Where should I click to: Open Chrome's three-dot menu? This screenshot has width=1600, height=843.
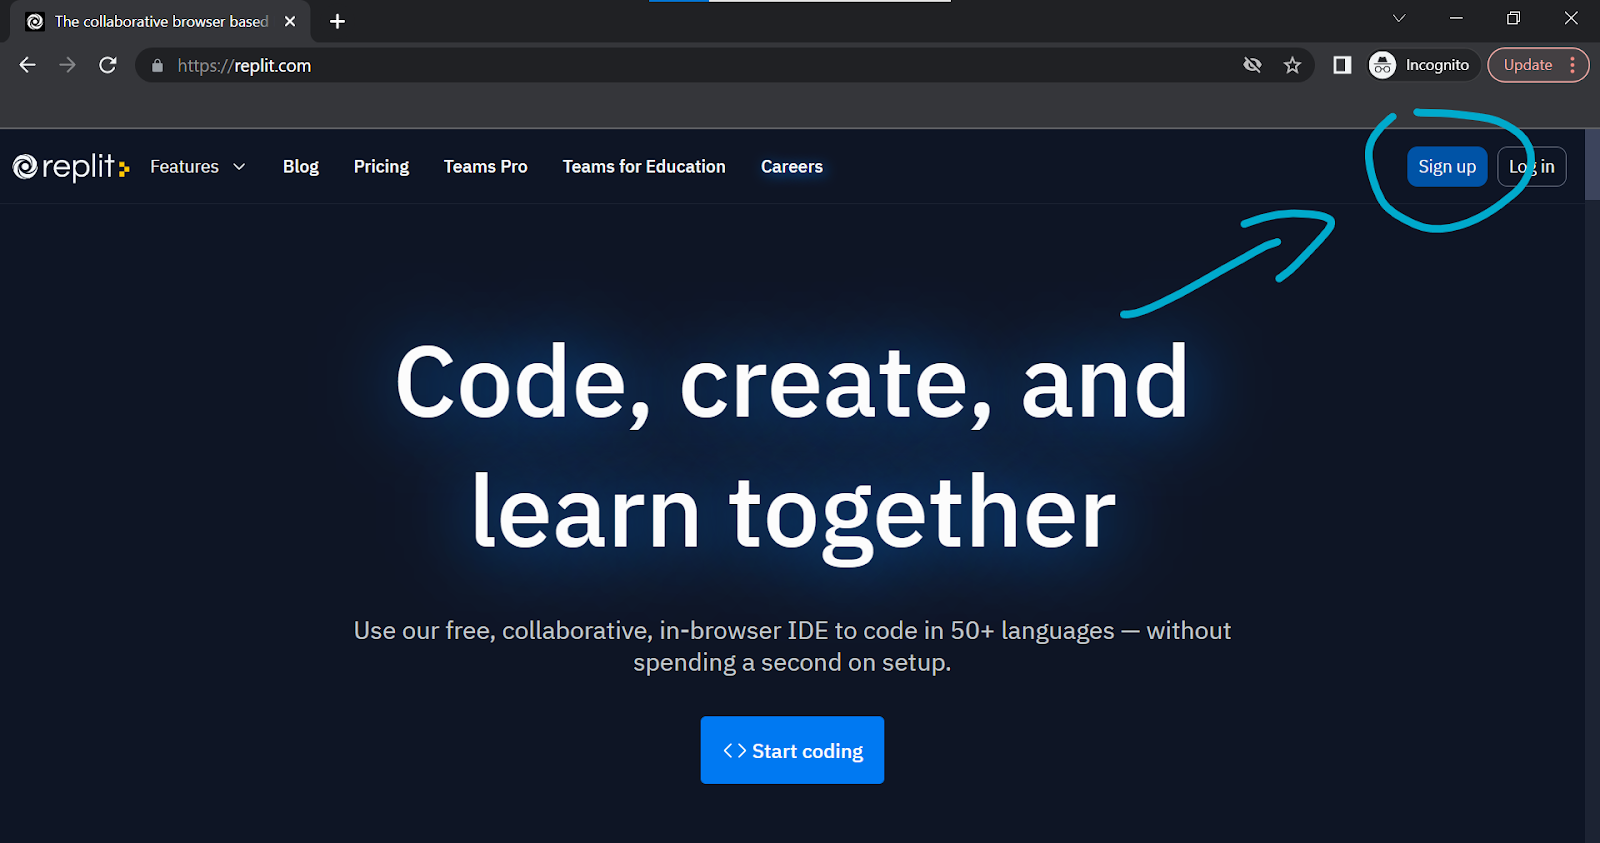pyautogui.click(x=1573, y=65)
